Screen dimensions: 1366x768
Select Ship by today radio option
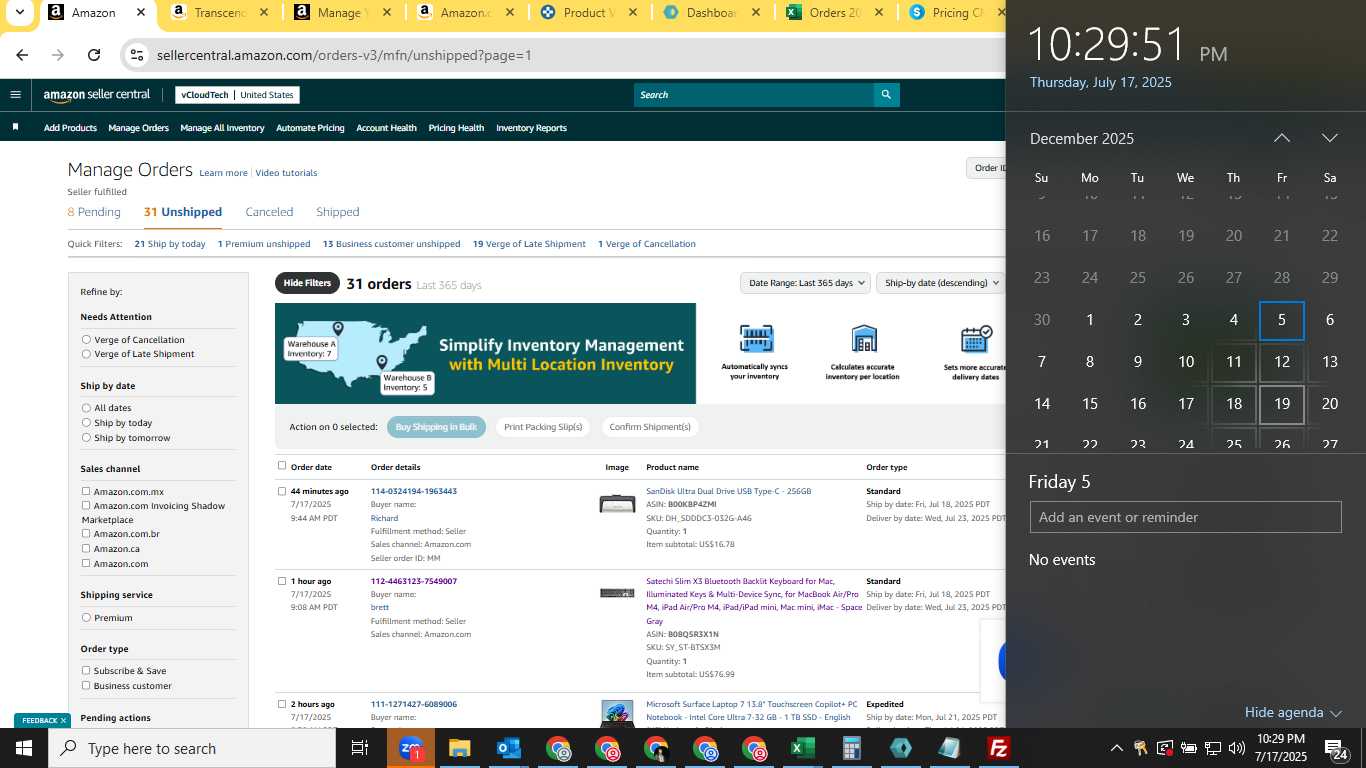(x=86, y=423)
